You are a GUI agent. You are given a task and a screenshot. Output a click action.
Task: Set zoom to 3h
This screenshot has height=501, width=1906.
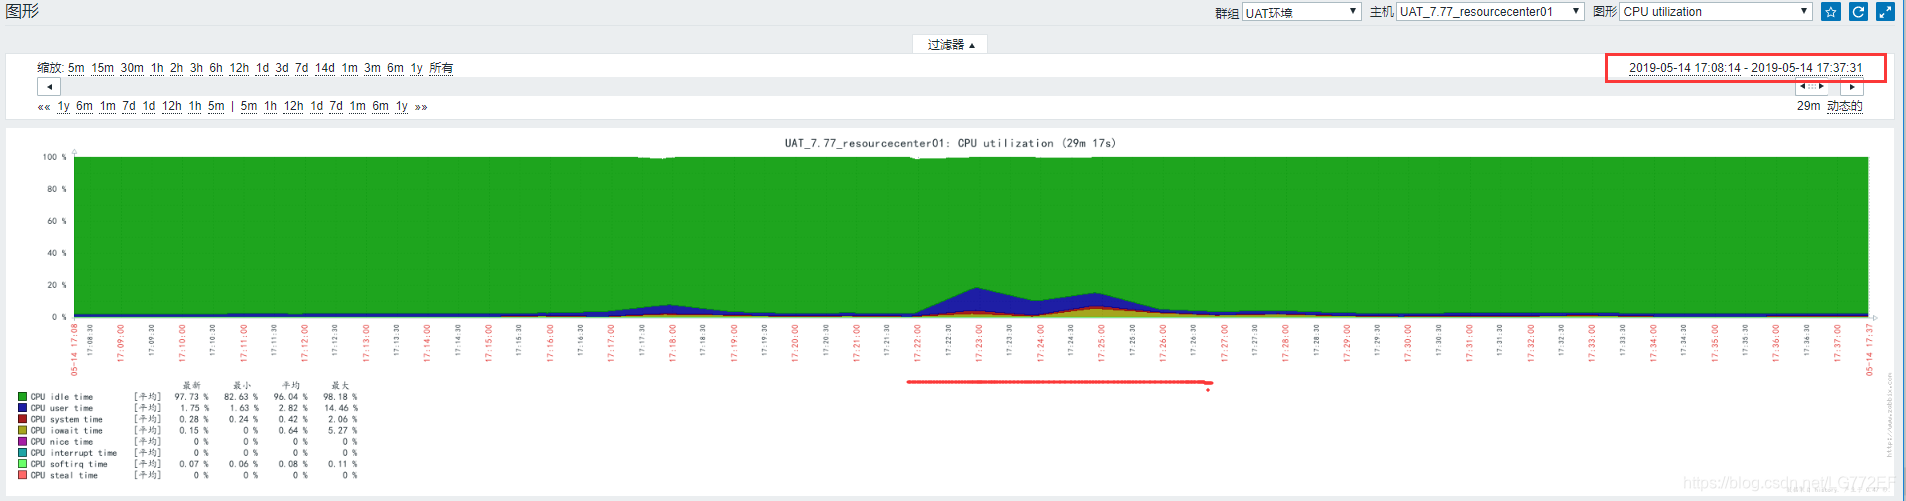tap(196, 68)
